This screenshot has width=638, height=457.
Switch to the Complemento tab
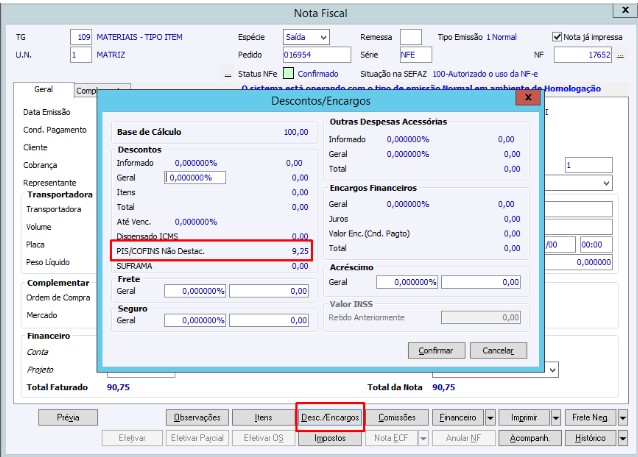(86, 91)
